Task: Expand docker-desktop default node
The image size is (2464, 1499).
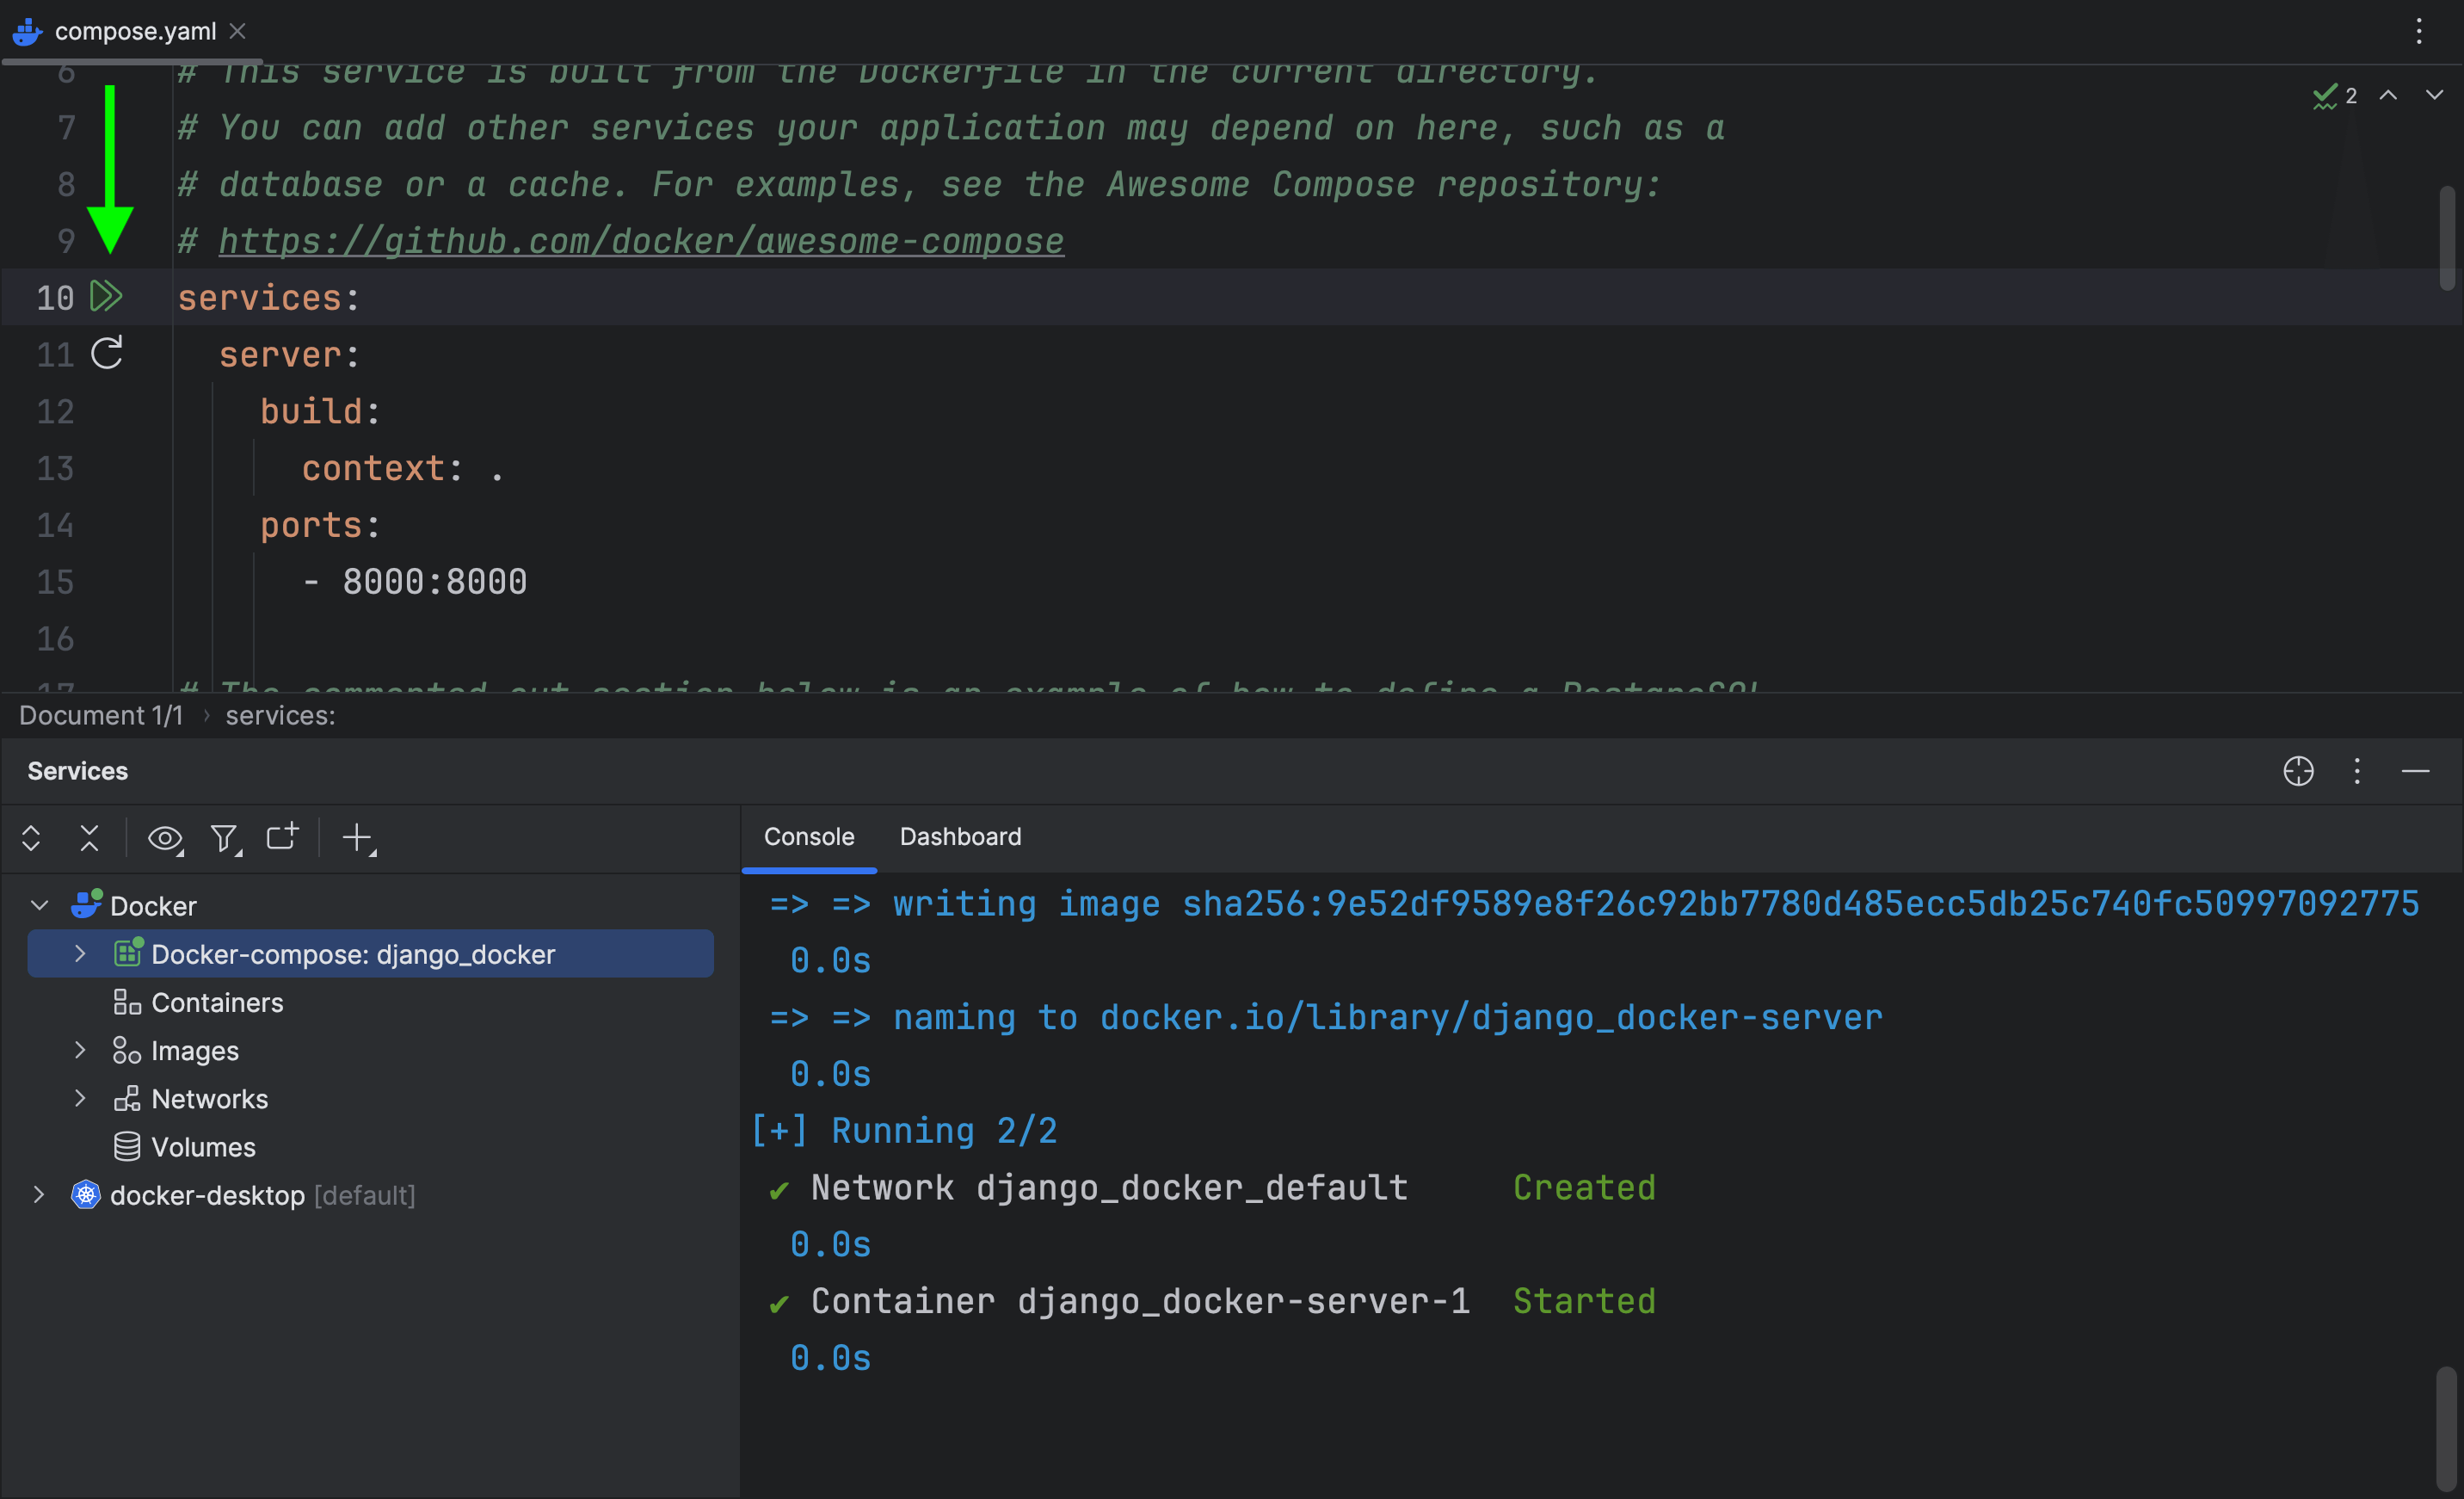Action: [x=38, y=1195]
